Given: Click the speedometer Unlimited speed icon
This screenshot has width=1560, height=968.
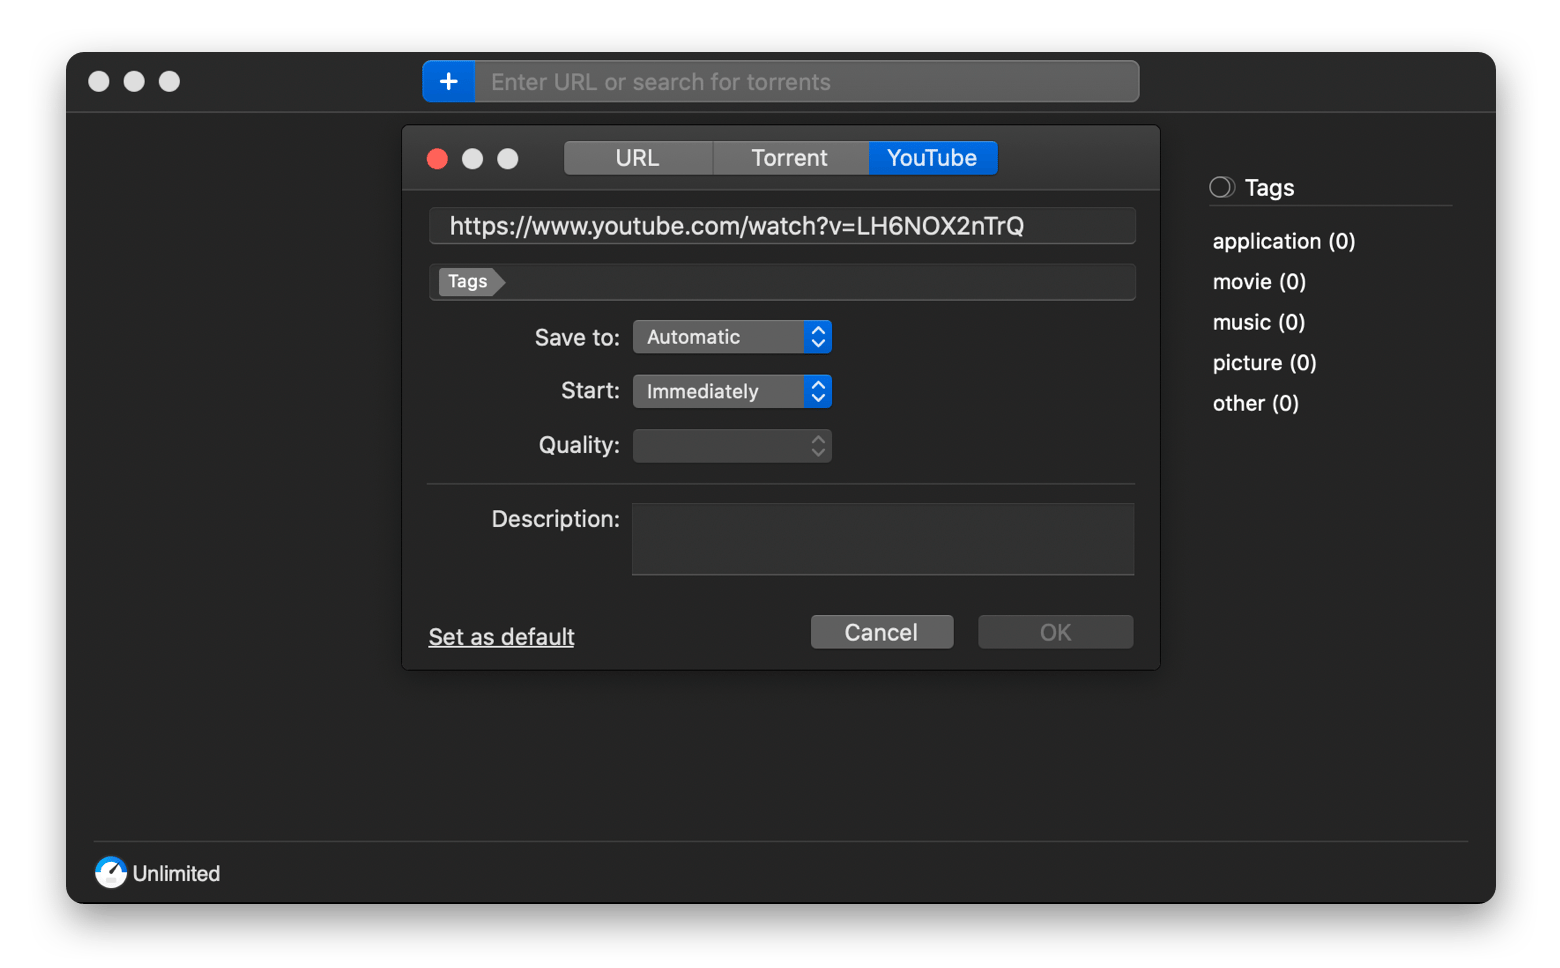Looking at the screenshot, I should coord(111,872).
